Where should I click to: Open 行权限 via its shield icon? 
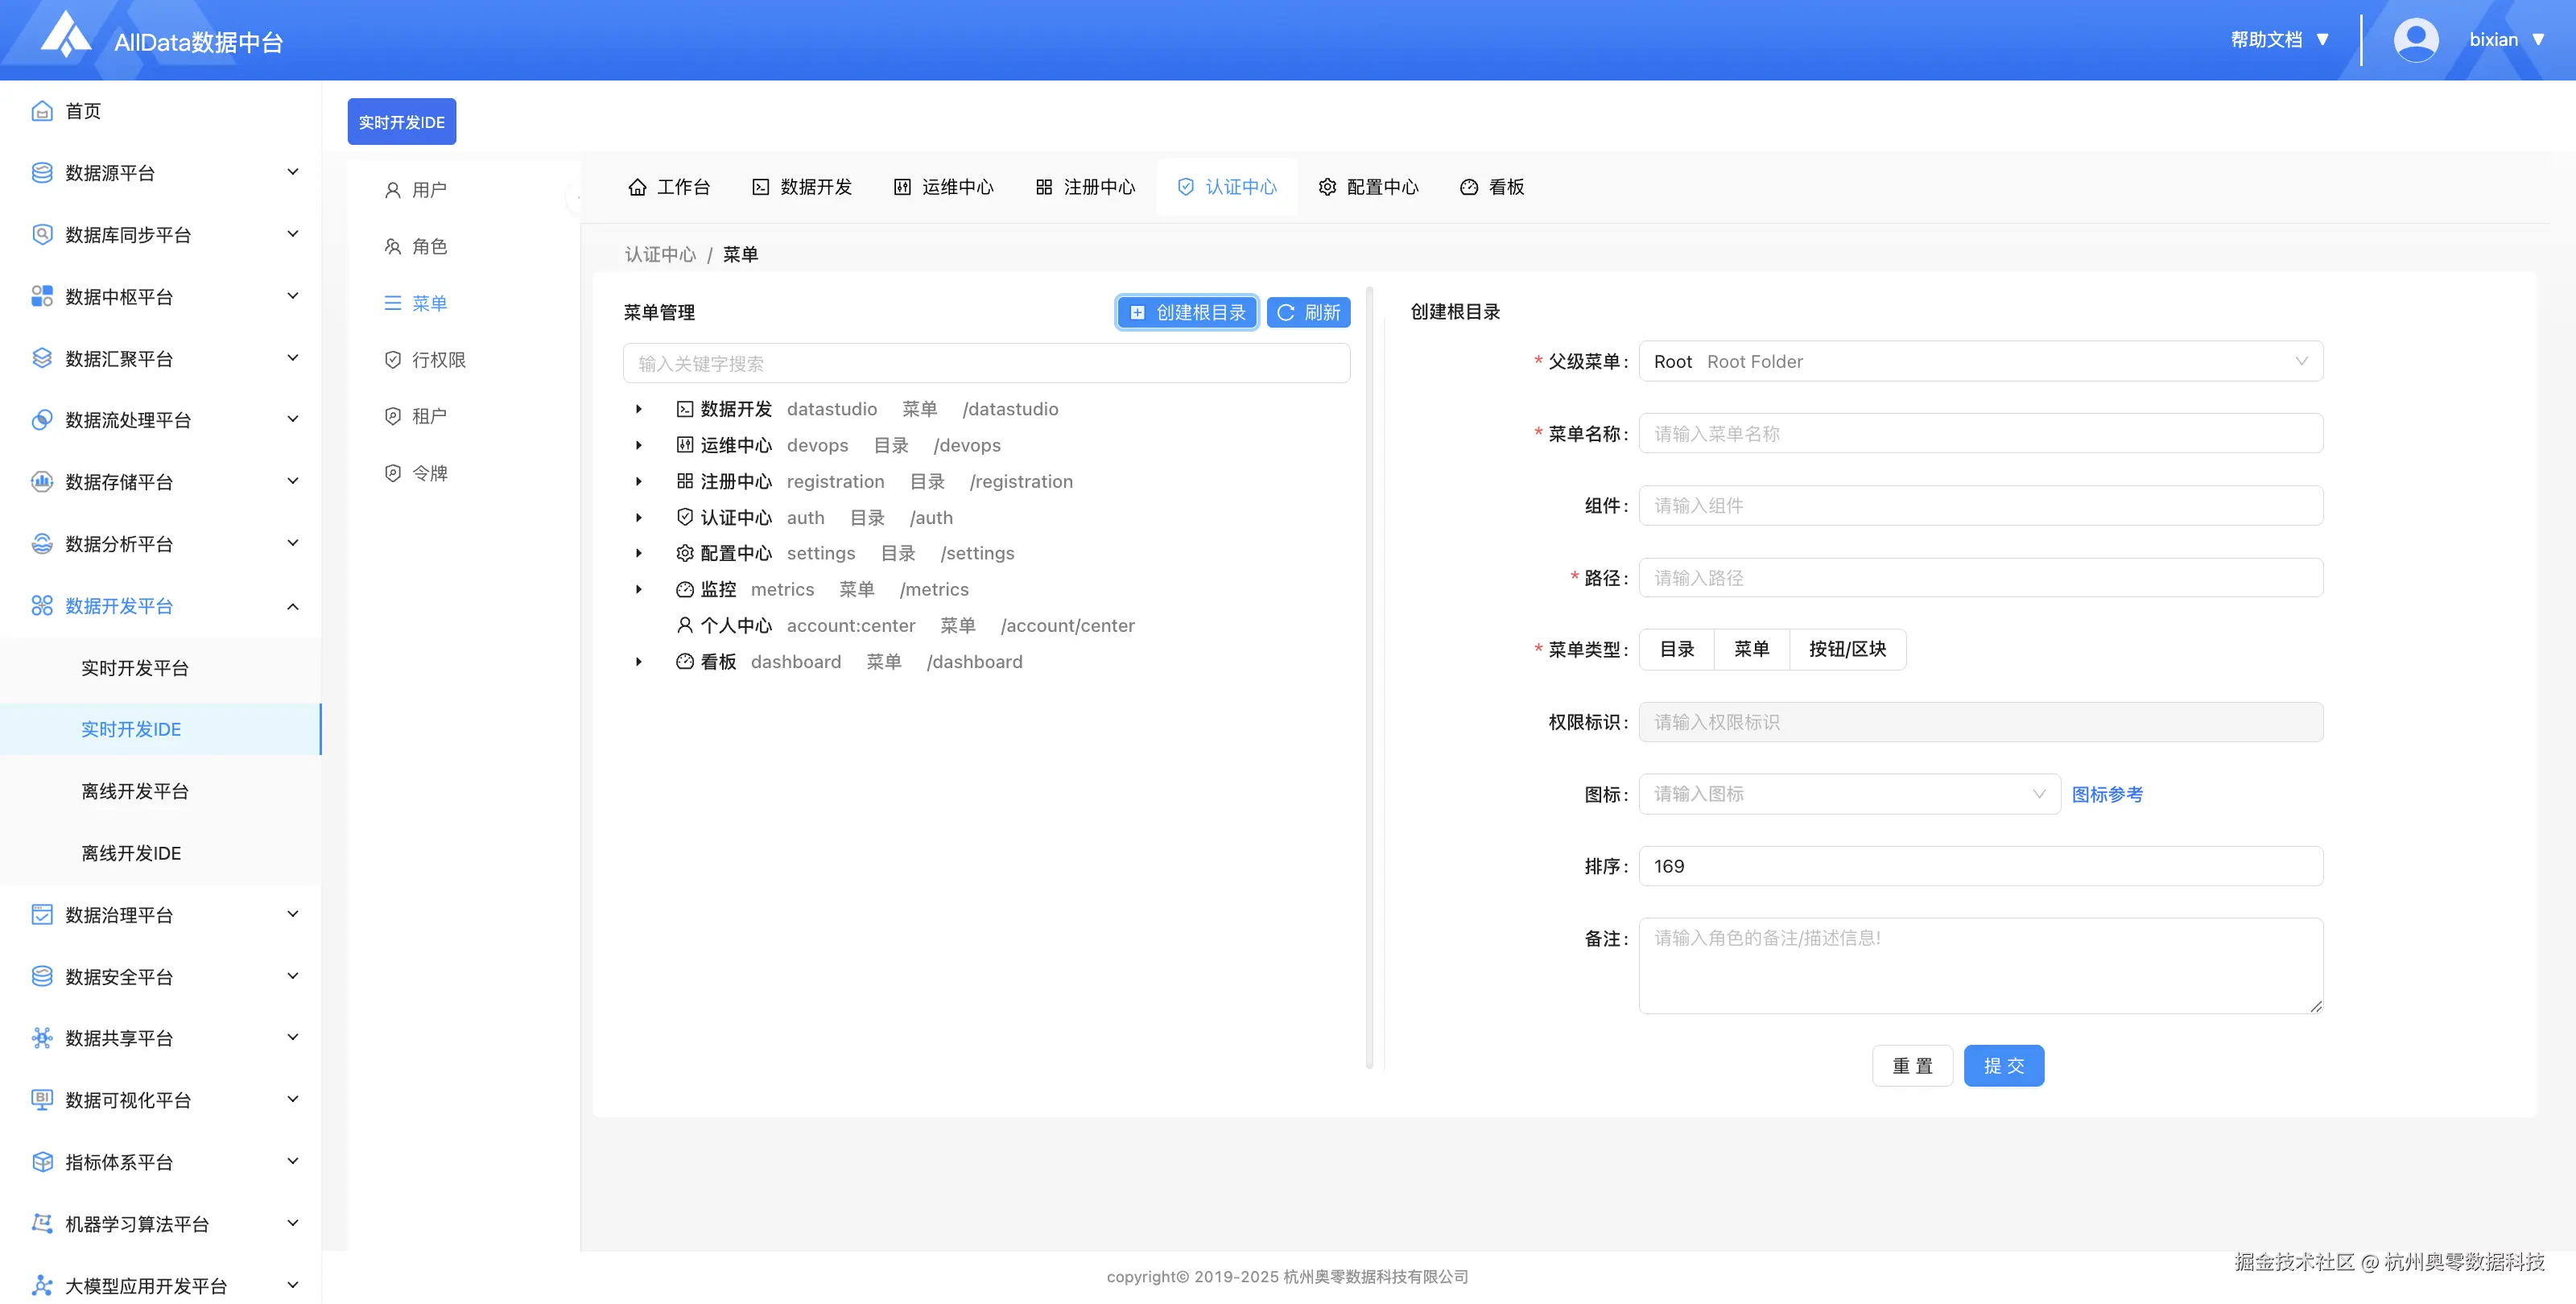[x=392, y=359]
